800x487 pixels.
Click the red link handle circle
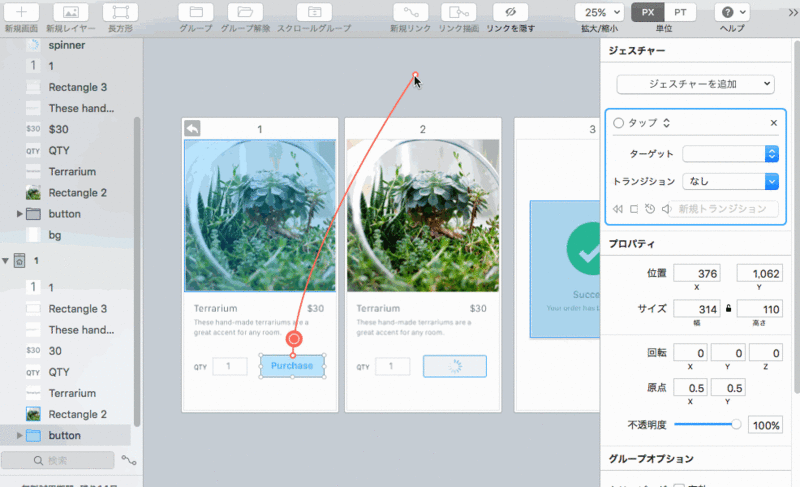pos(294,339)
